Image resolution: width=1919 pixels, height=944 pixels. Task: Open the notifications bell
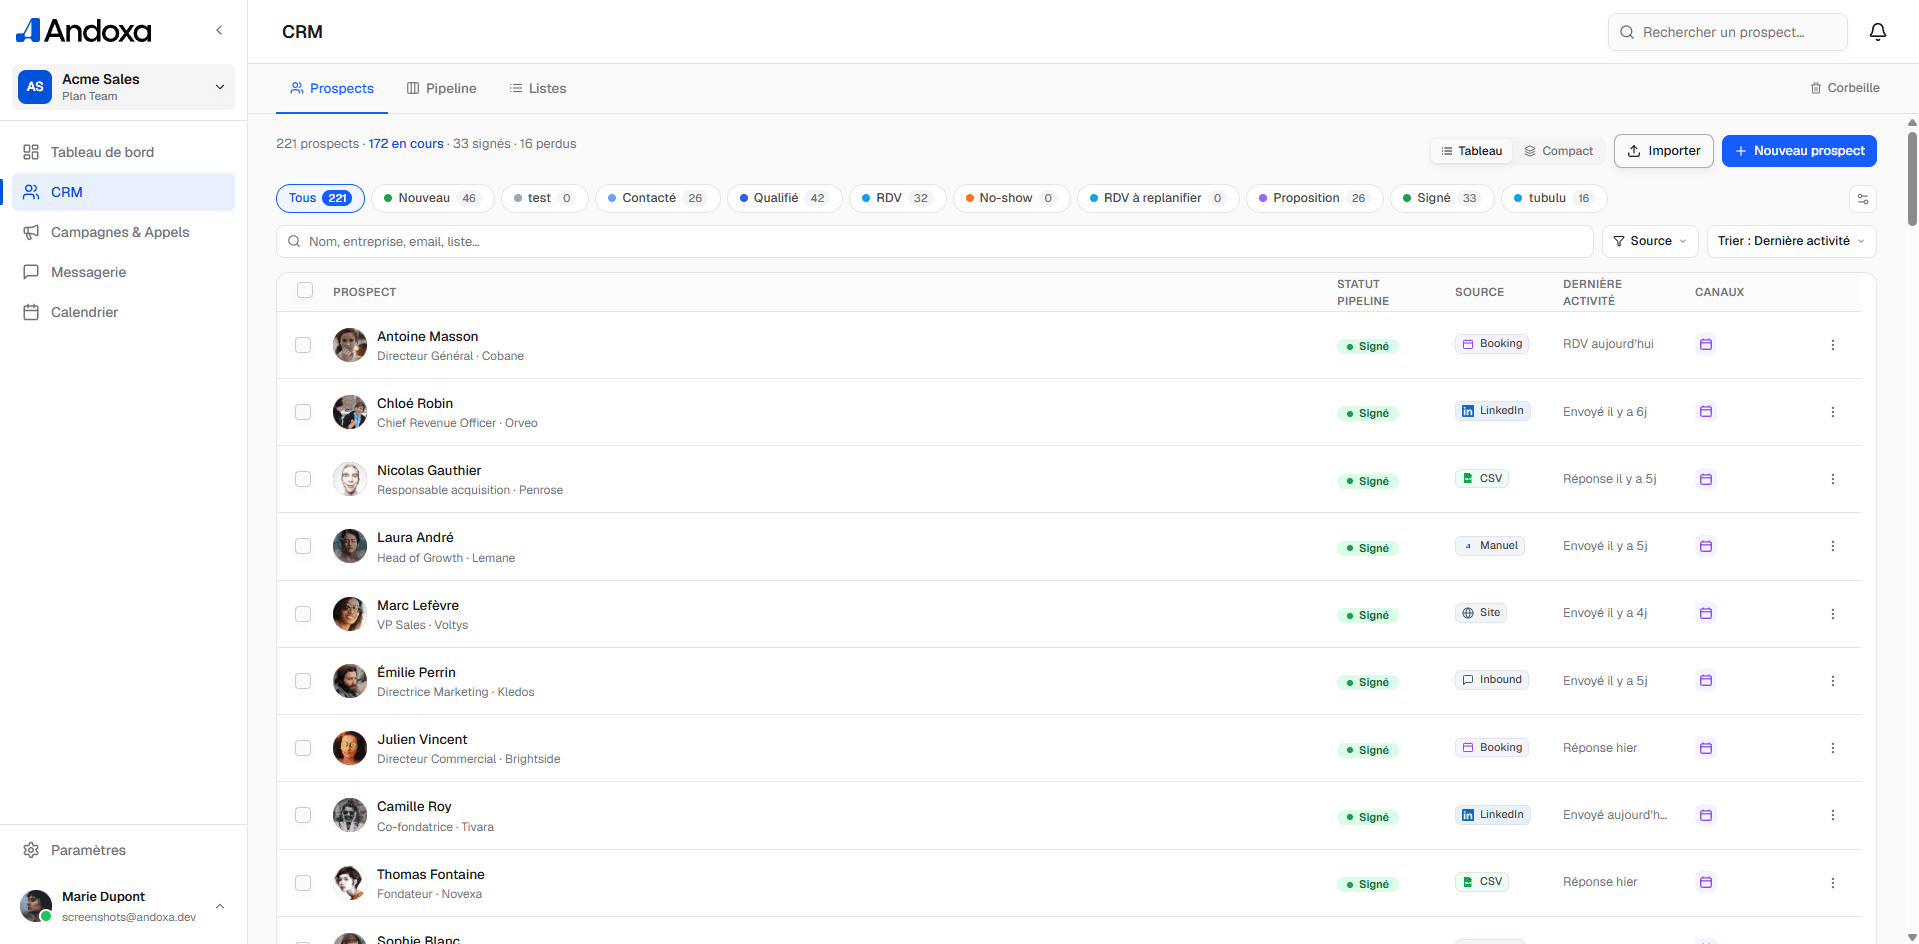click(1878, 32)
